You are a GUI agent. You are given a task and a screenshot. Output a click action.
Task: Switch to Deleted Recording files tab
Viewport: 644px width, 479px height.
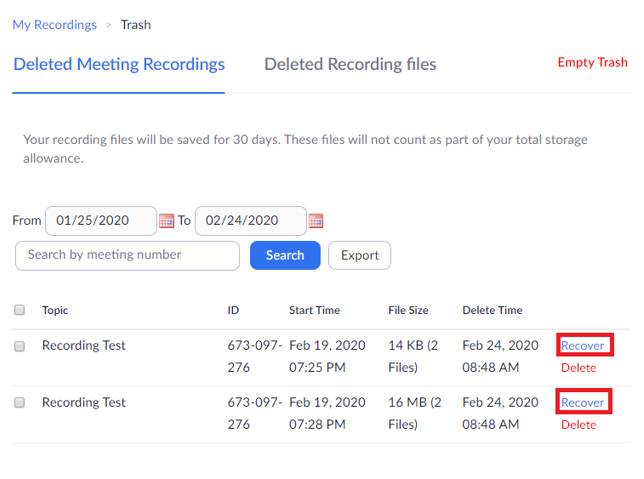350,64
